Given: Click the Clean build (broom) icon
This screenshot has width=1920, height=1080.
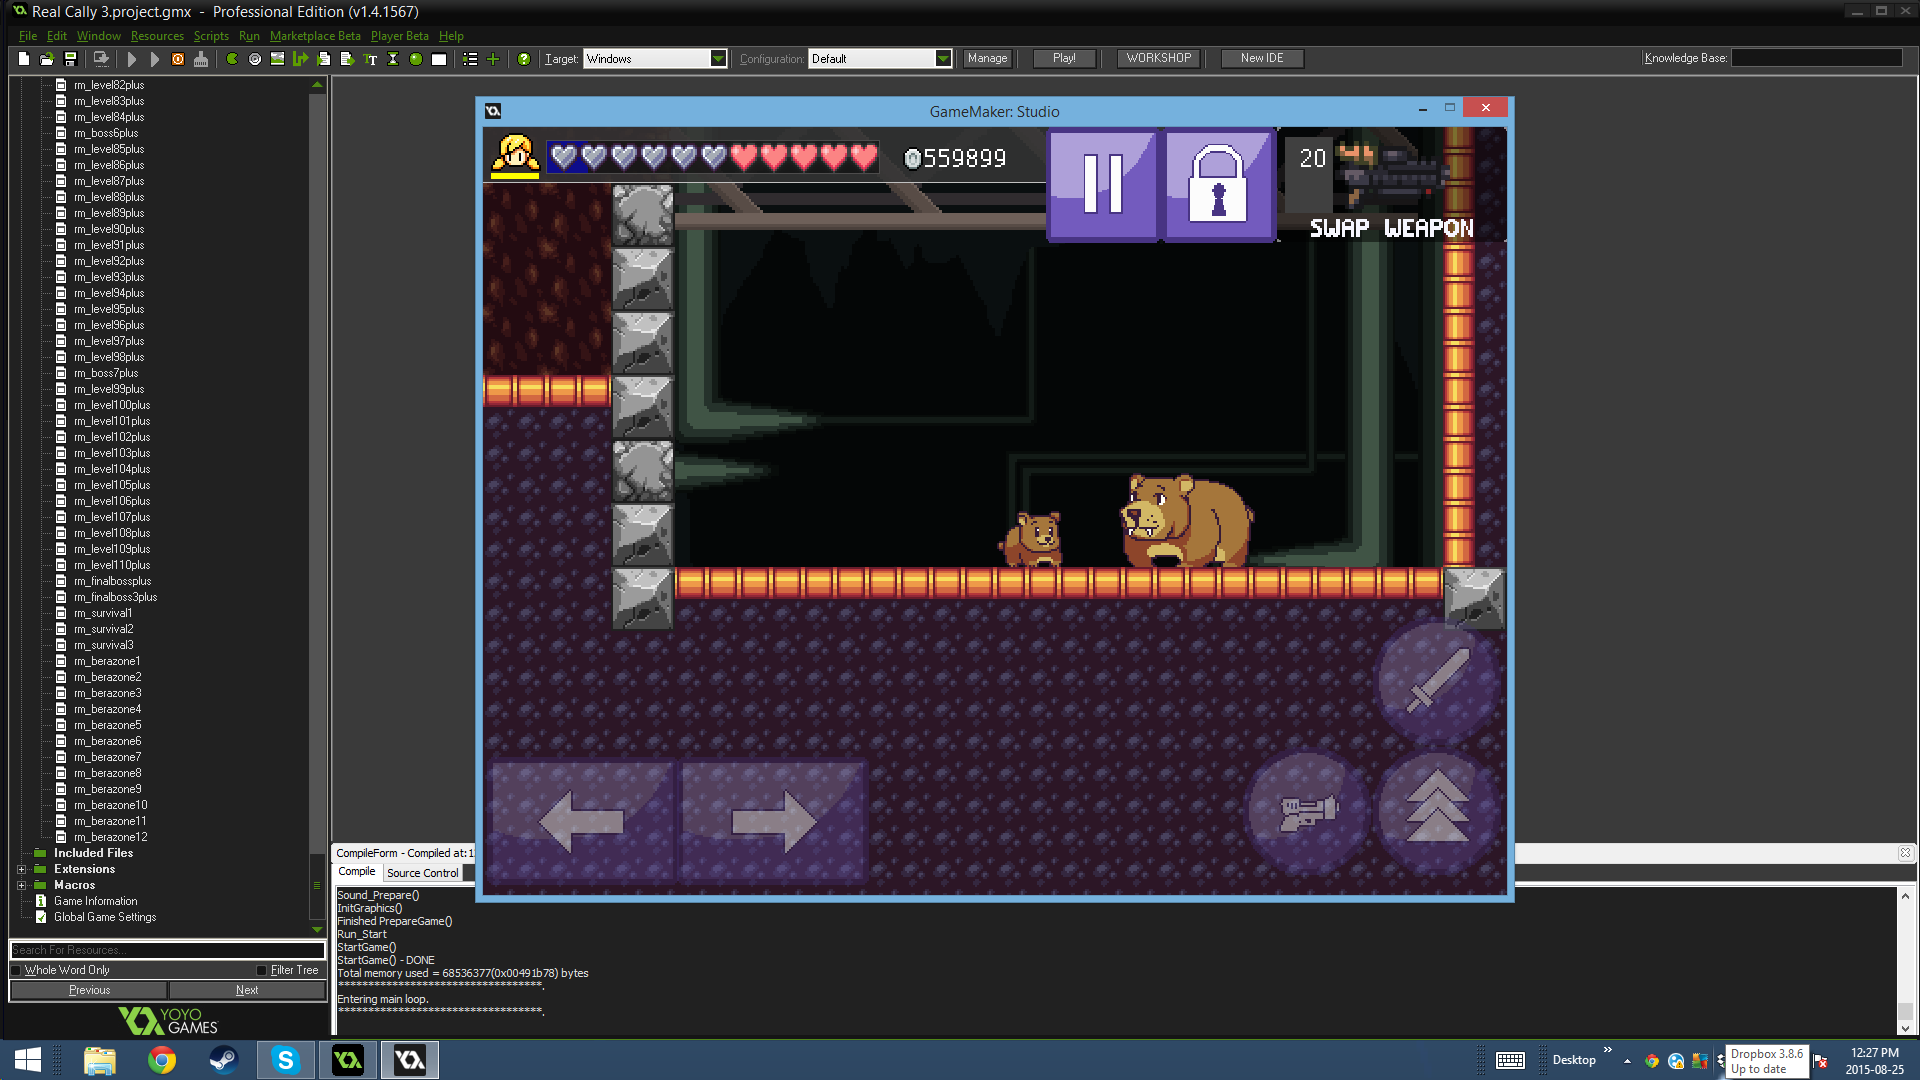Looking at the screenshot, I should [x=201, y=59].
